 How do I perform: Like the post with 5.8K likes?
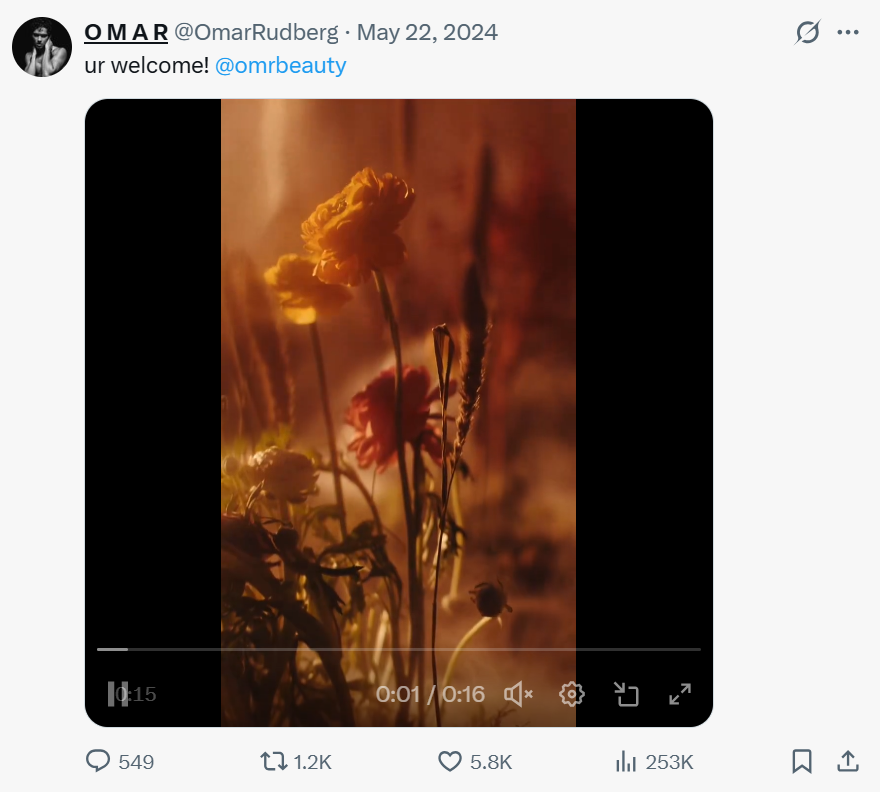click(x=450, y=762)
